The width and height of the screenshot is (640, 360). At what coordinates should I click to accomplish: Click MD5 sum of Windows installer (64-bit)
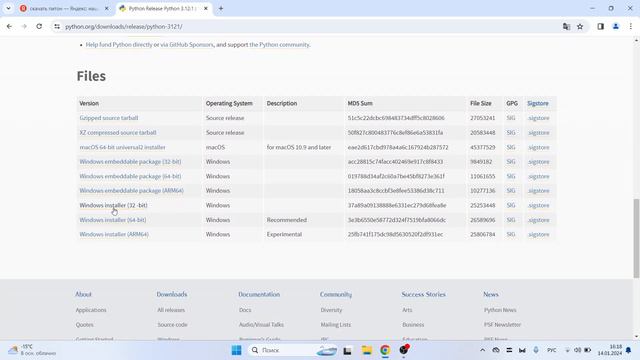[x=397, y=220]
